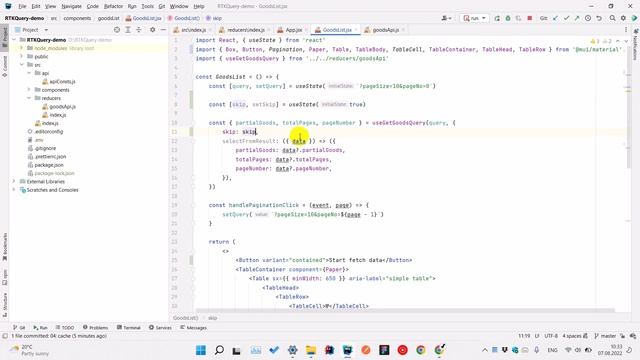Open editor tabs three-dot menu
This screenshot has height=360, width=640.
[x=626, y=30]
